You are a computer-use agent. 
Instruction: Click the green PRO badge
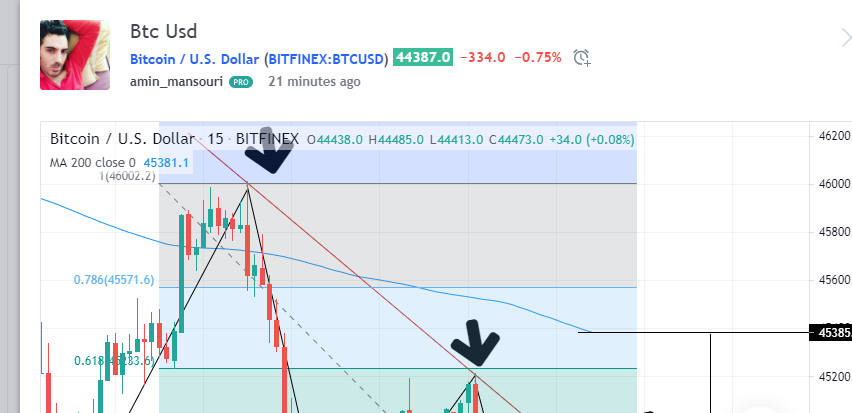240,82
